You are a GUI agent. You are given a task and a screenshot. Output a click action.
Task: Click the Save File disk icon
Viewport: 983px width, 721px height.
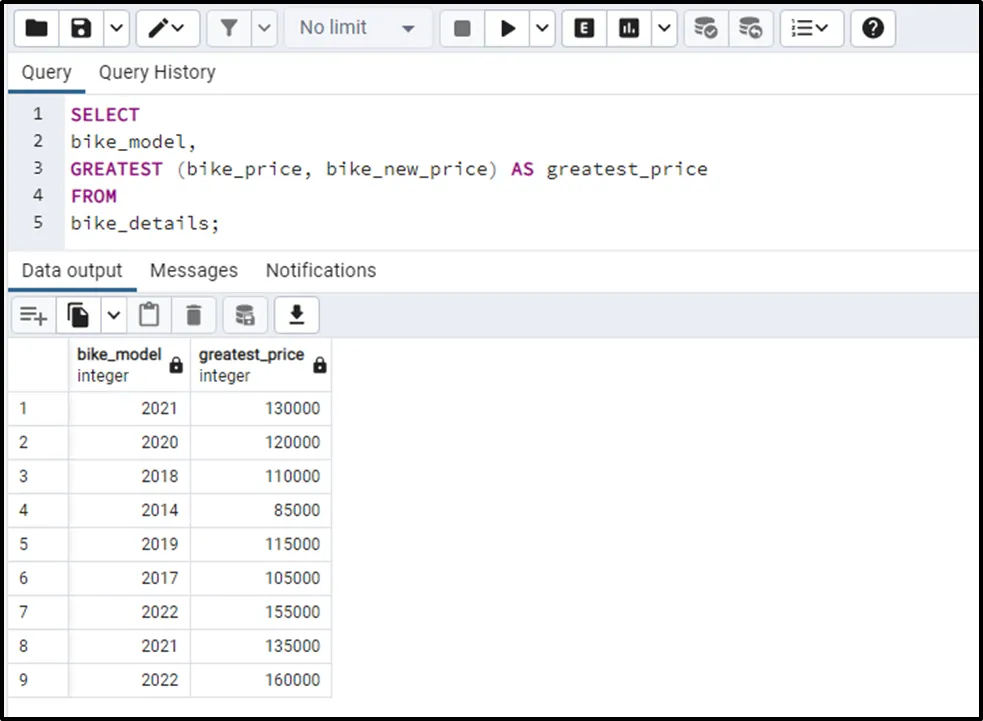click(81, 29)
